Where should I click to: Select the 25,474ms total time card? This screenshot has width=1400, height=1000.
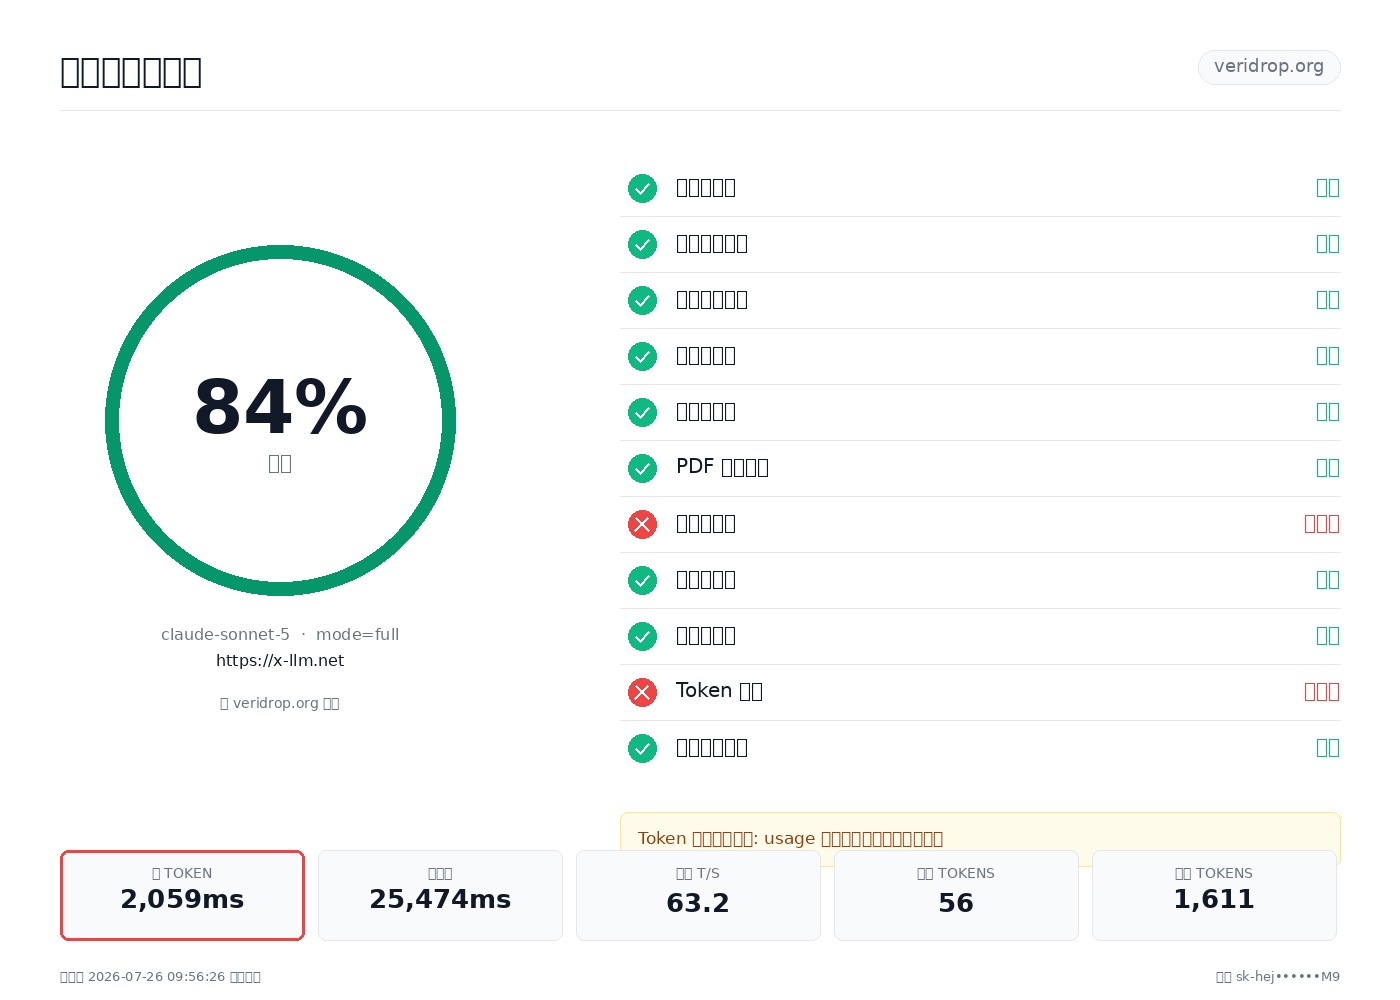440,895
